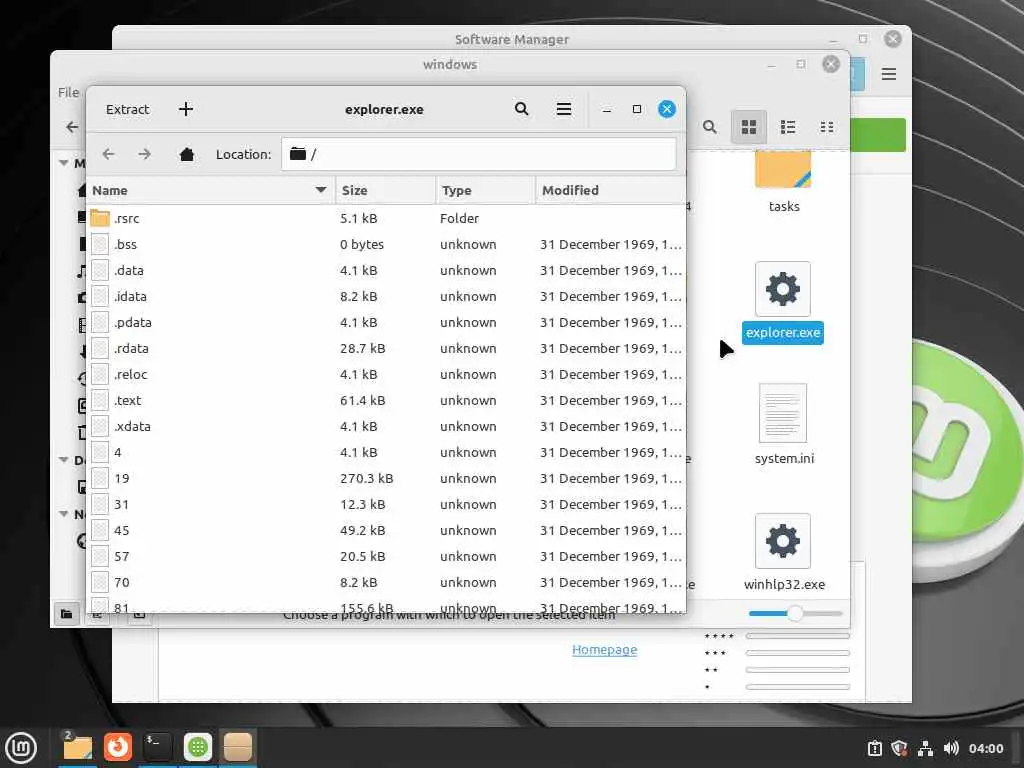Select the .data file entry

[386, 270]
